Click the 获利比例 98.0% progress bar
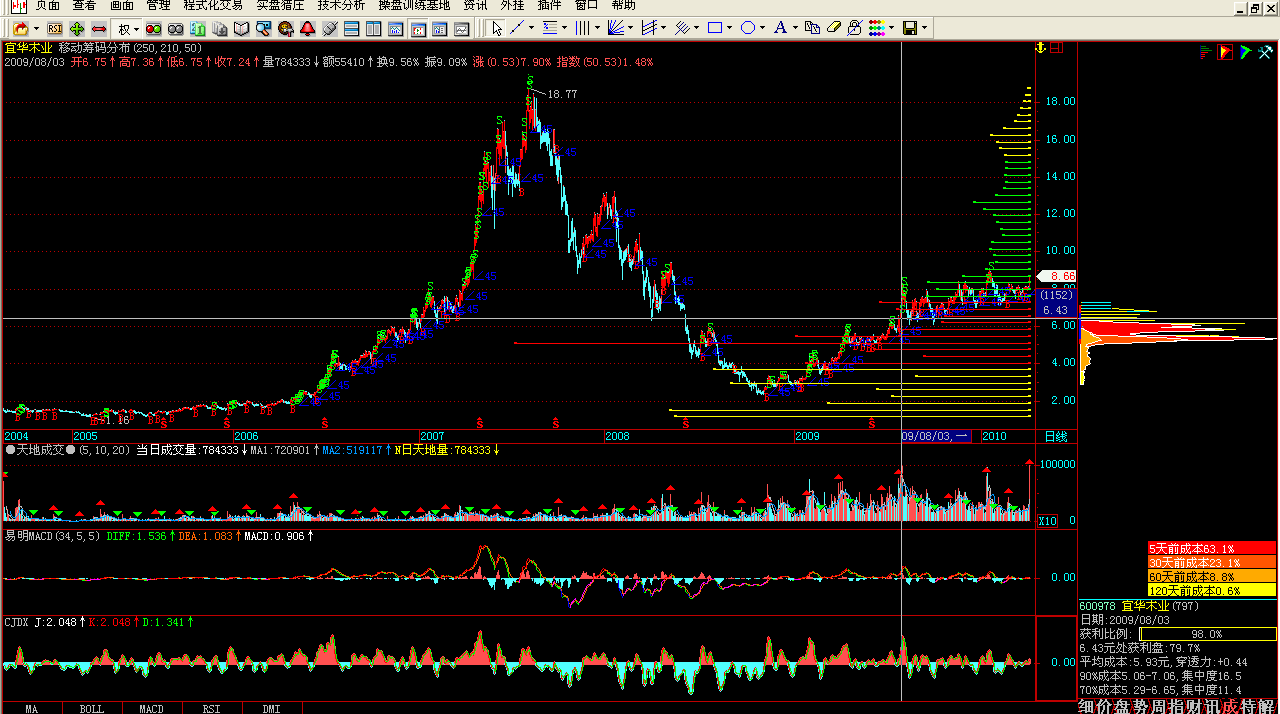This screenshot has height=714, width=1280. click(x=1208, y=634)
